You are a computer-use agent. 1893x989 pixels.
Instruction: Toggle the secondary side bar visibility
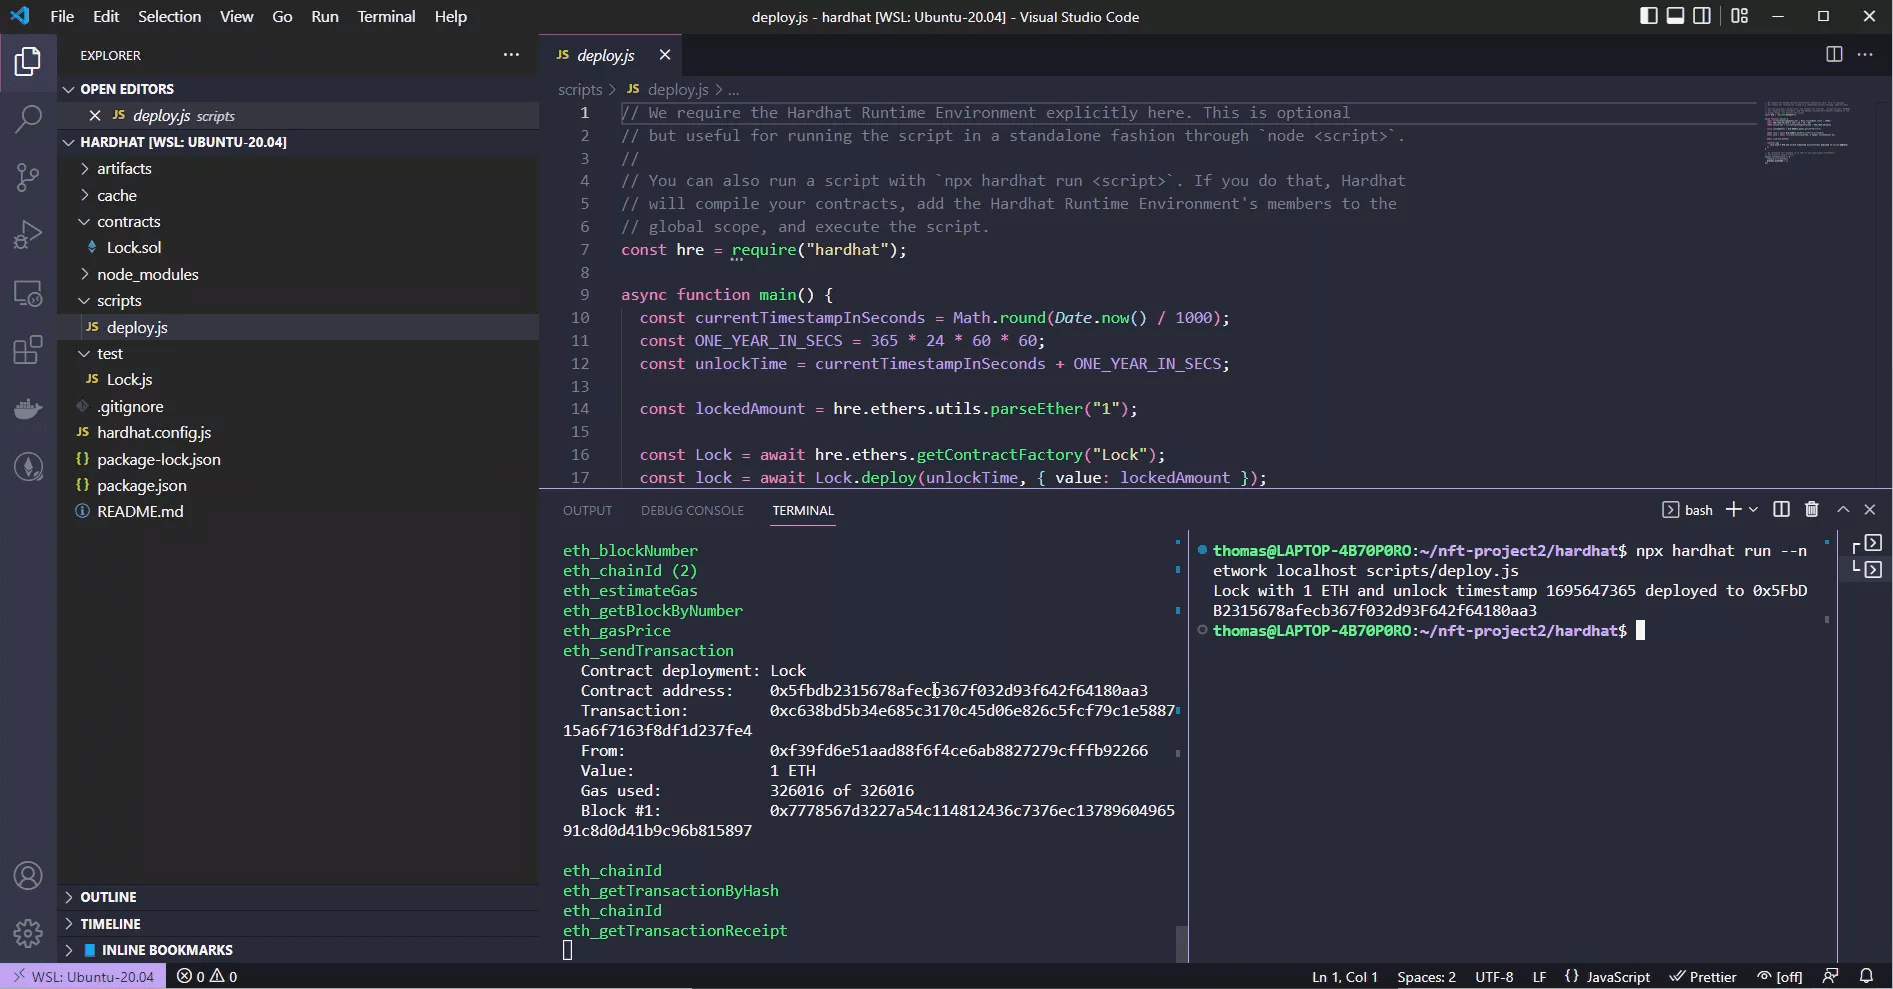(1701, 16)
